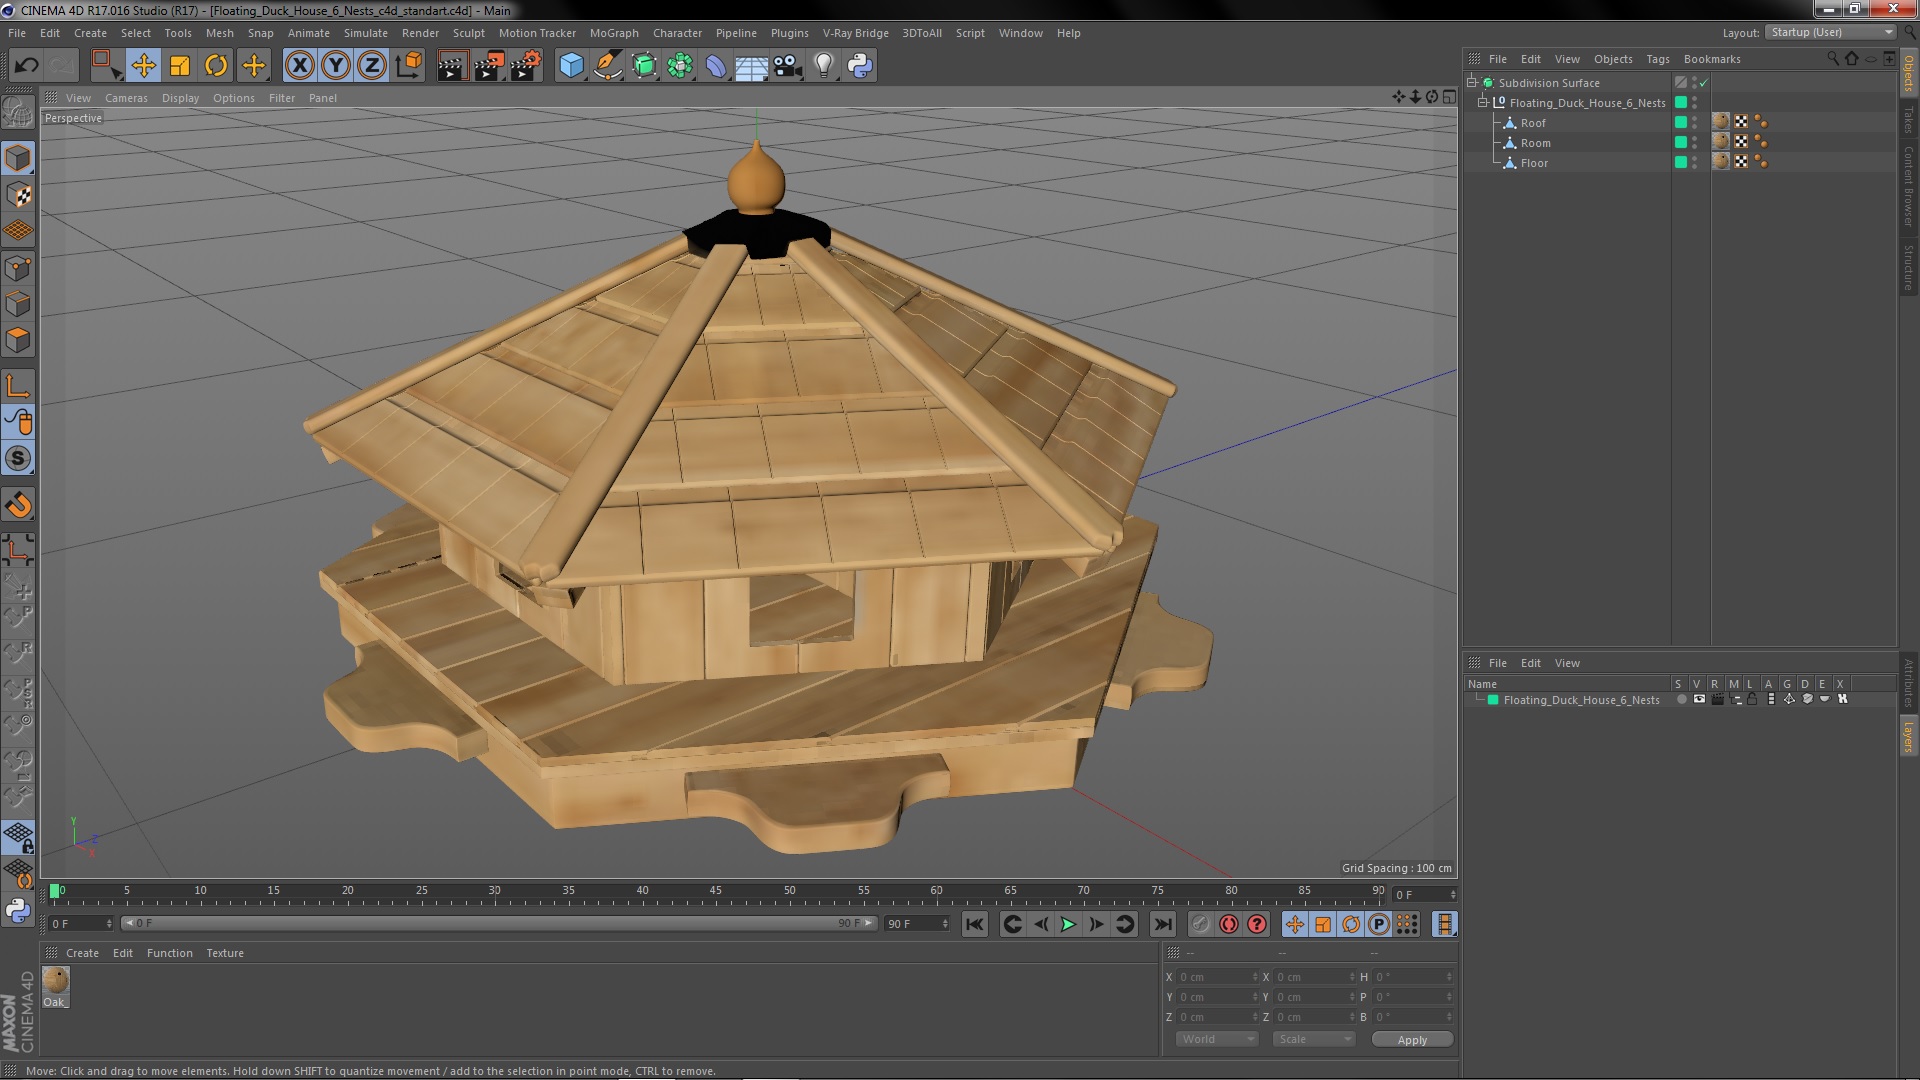The image size is (1920, 1080).
Task: Open the V-Ray Bridge menu
Action: click(x=855, y=33)
